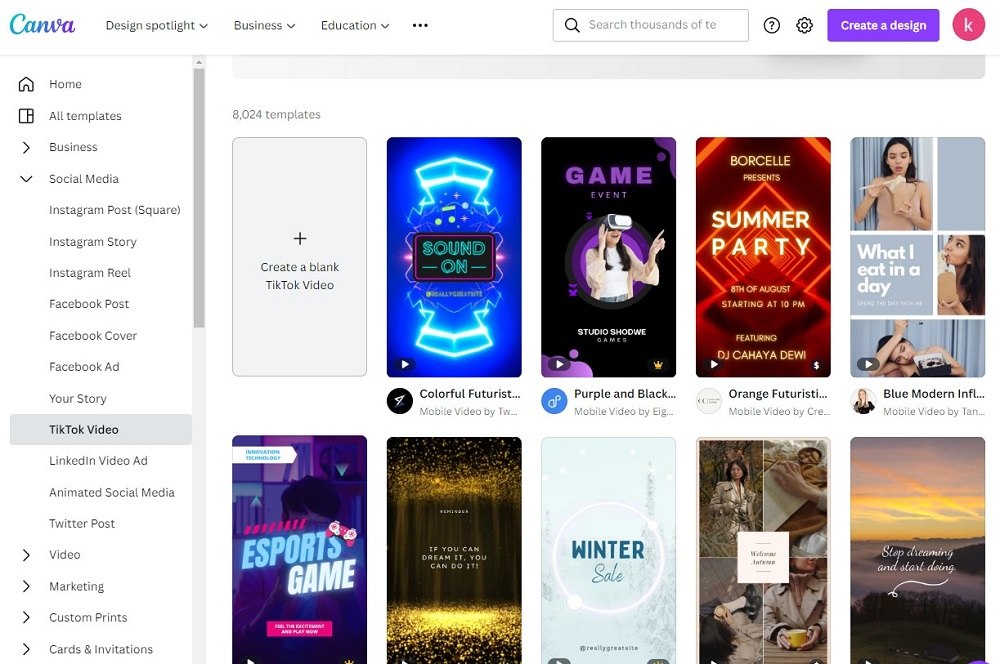Open your profile avatar menu
Screen dimensions: 1000x664
tap(967, 25)
